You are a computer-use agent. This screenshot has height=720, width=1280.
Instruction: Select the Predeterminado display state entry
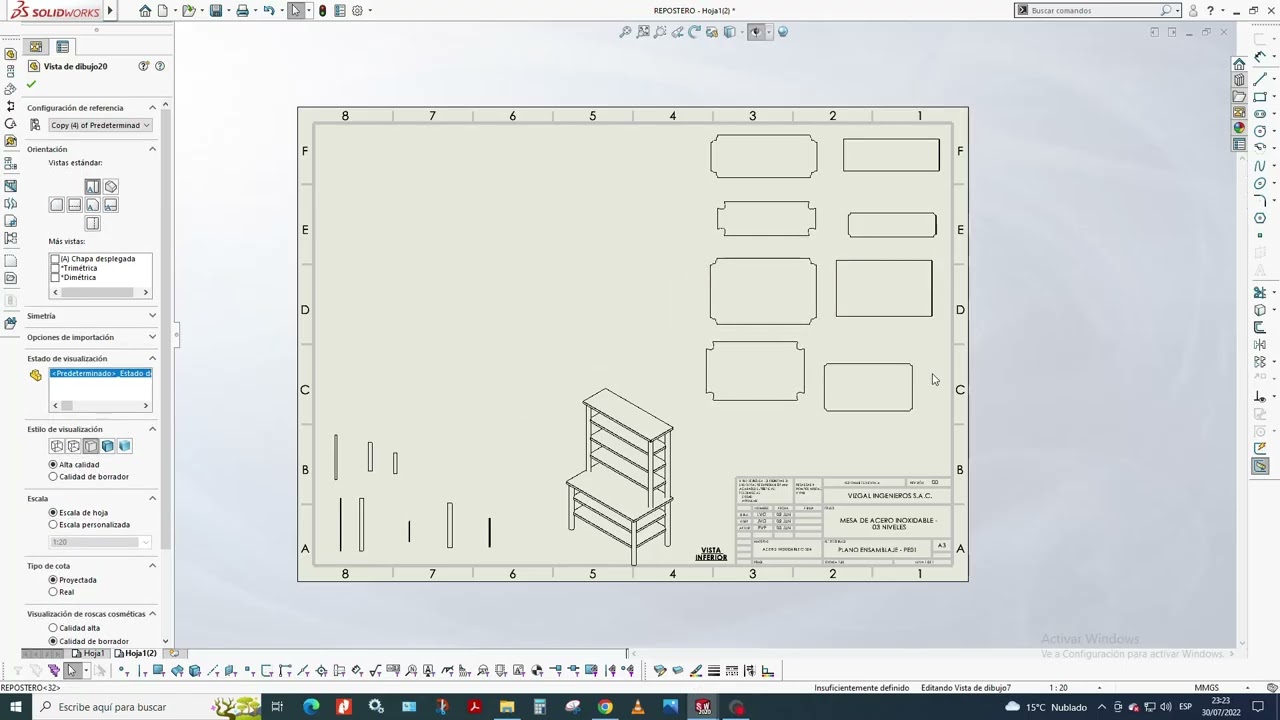point(101,373)
